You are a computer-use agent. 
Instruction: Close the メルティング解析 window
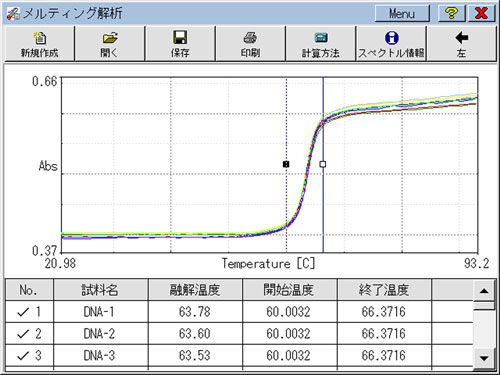[x=481, y=13]
